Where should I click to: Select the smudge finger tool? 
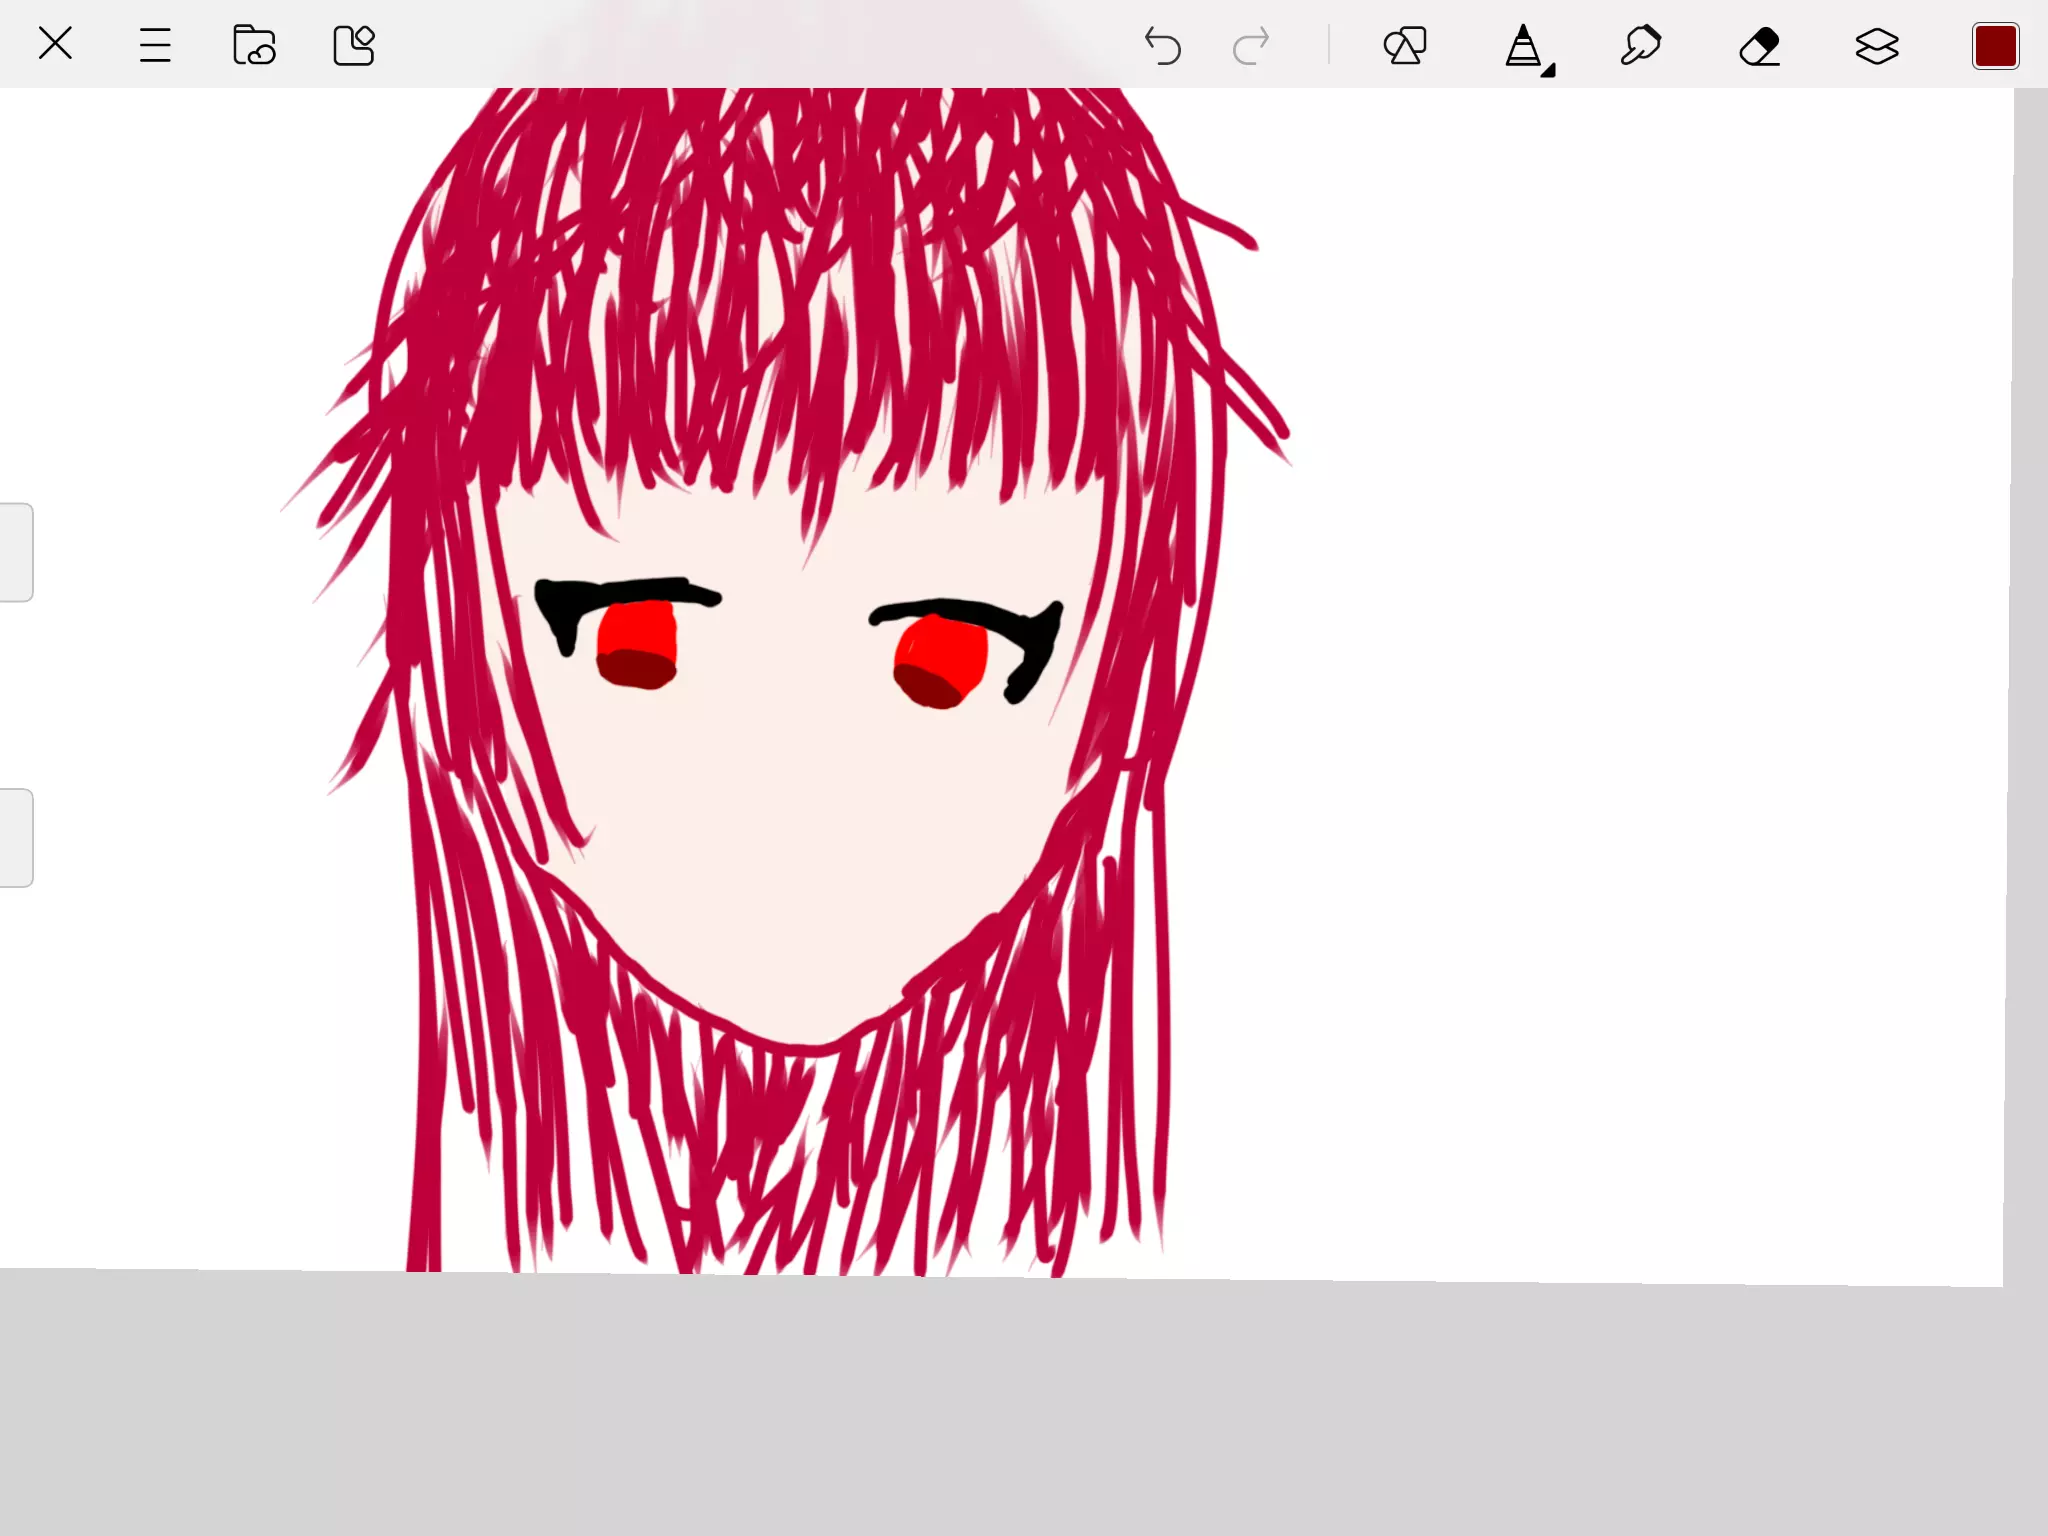point(1641,46)
